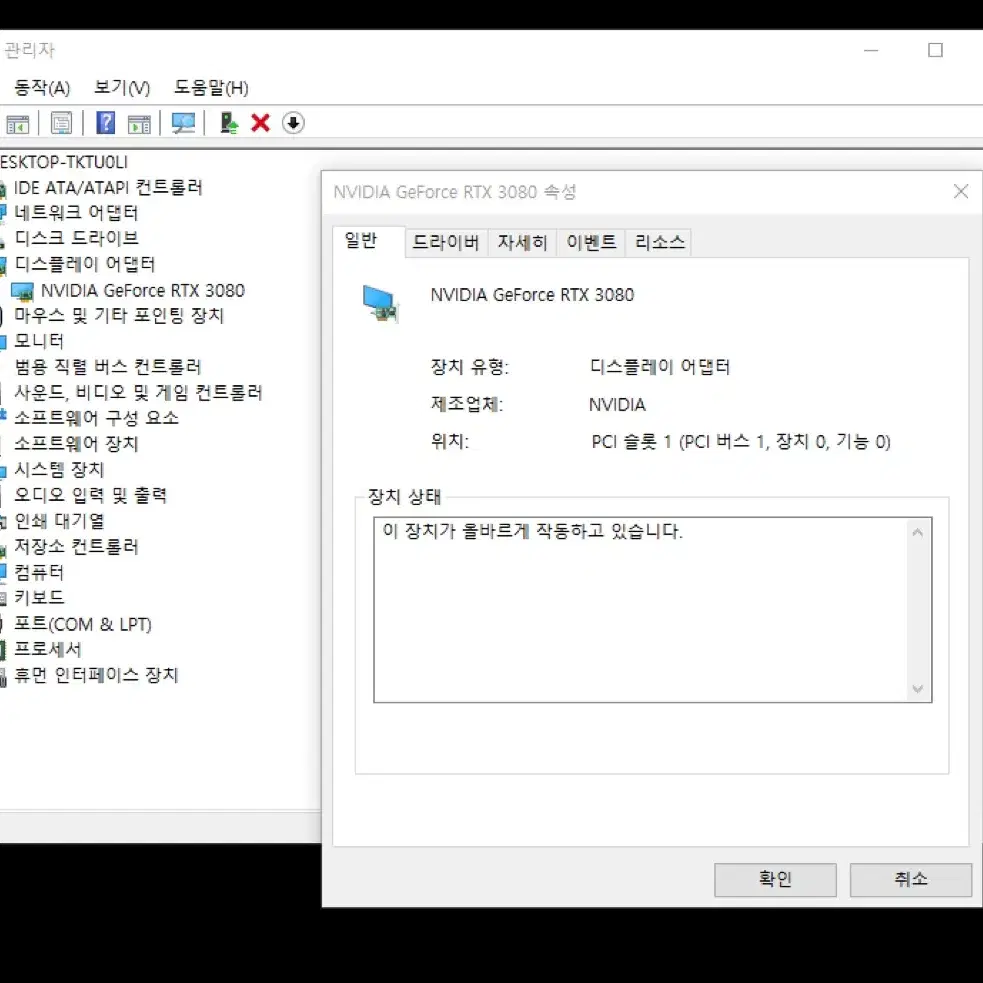
Task: Switch to the 리소스 tab
Action: [660, 243]
